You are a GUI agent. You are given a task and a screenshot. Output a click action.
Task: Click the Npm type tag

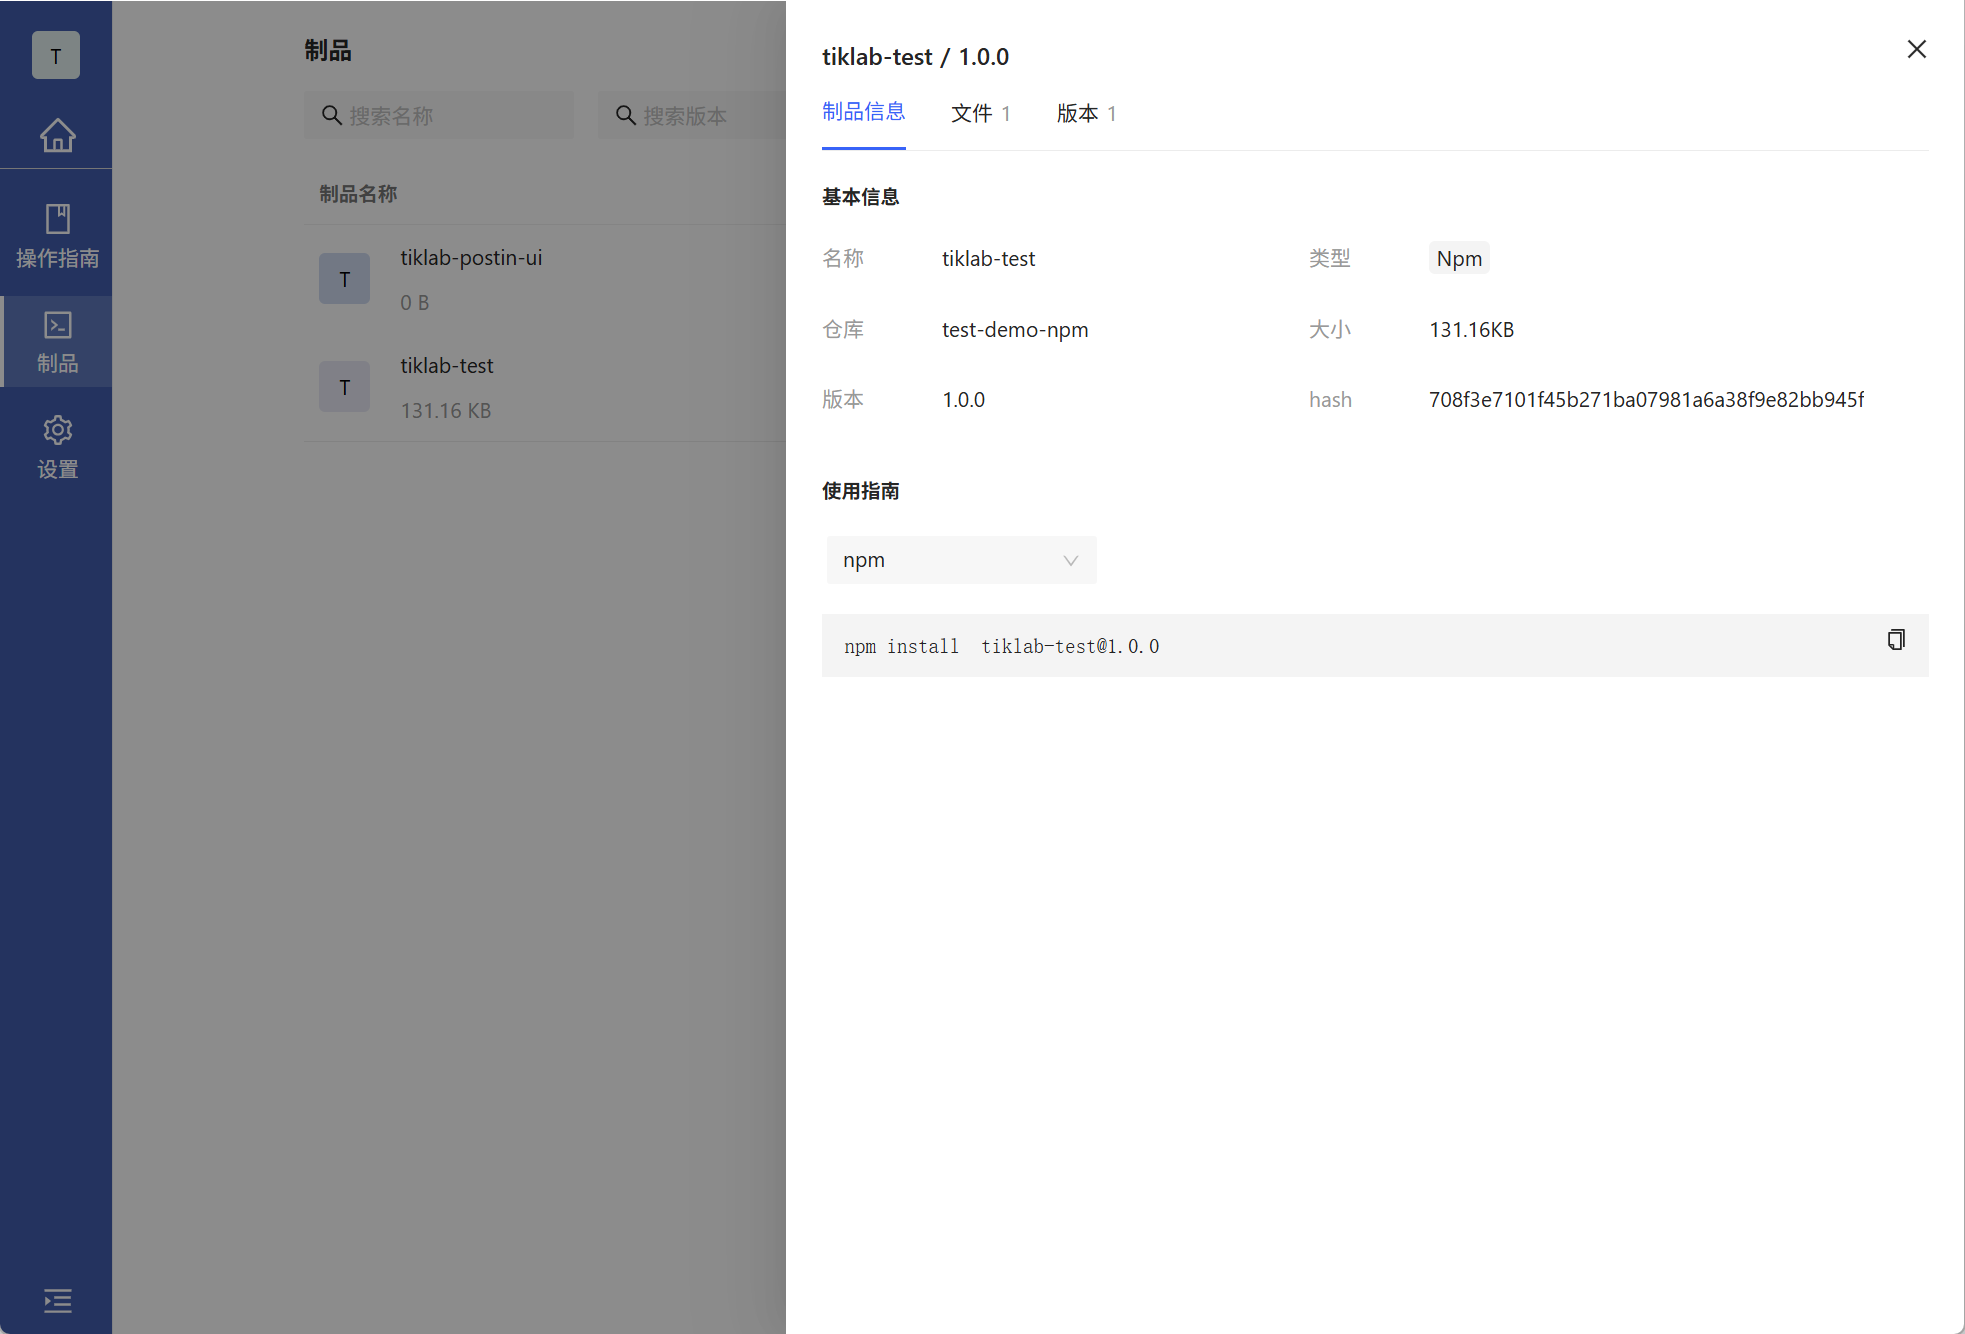pos(1459,259)
